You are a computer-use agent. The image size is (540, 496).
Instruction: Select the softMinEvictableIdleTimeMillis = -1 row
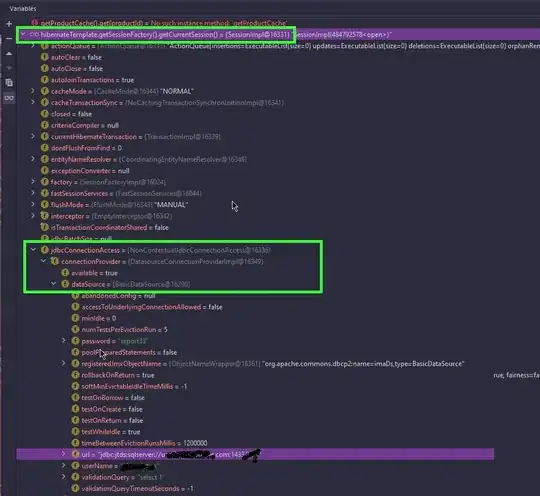coord(130,386)
